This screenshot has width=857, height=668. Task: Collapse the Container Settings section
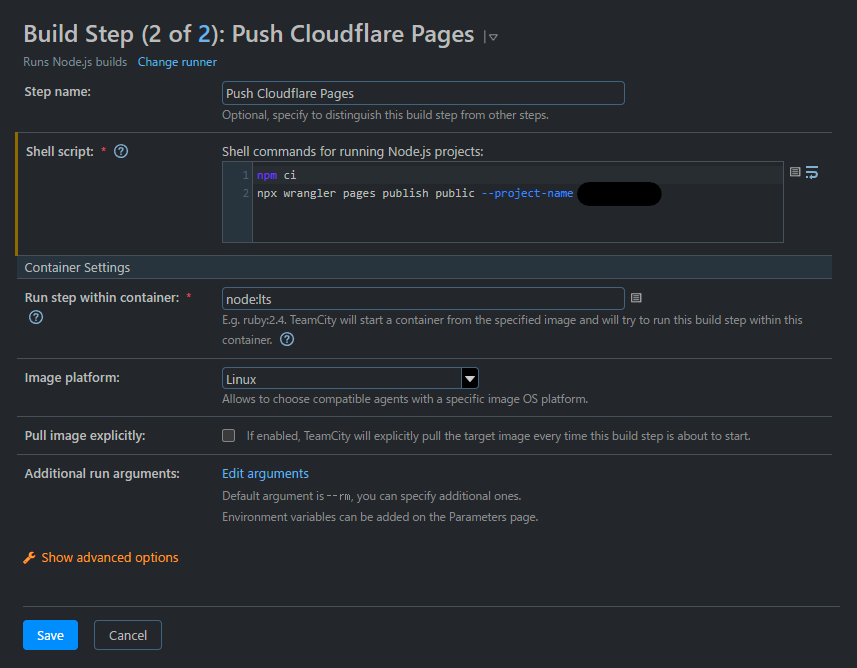click(77, 267)
